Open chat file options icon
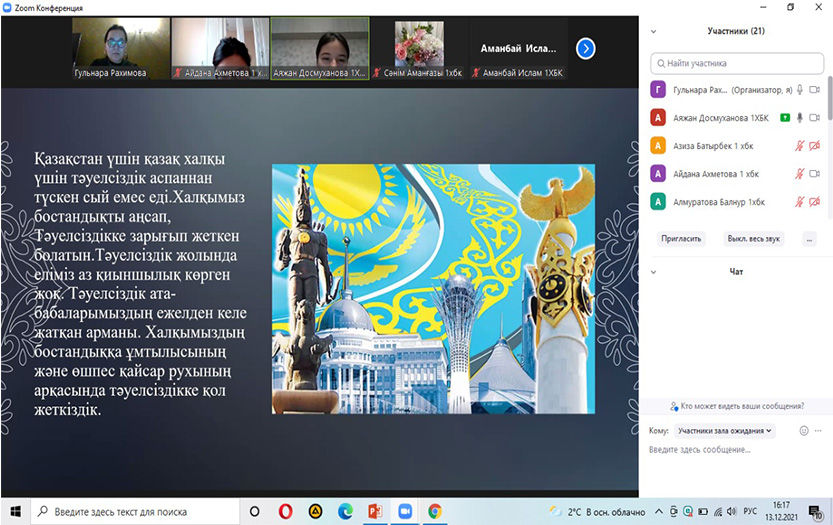This screenshot has height=525, width=833. pyautogui.click(x=821, y=431)
